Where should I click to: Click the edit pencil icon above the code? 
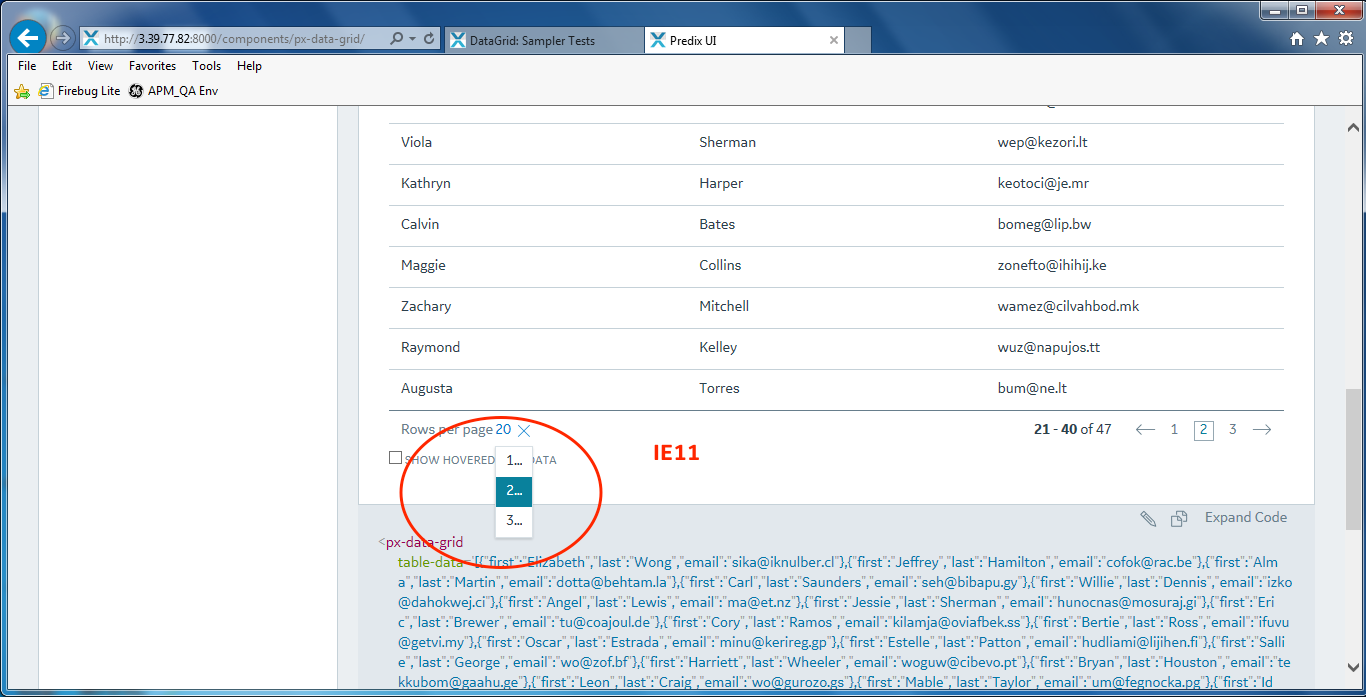click(x=1147, y=518)
